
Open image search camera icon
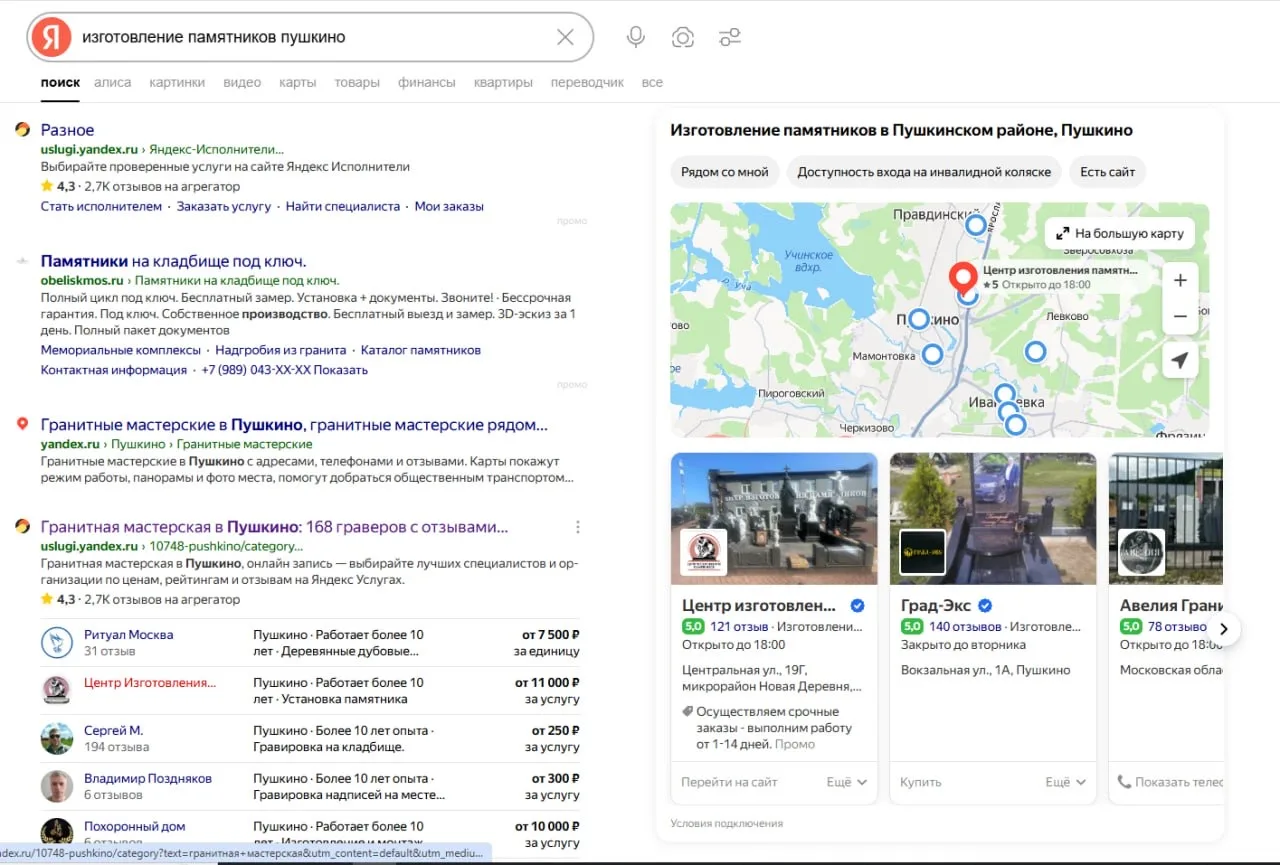683,37
